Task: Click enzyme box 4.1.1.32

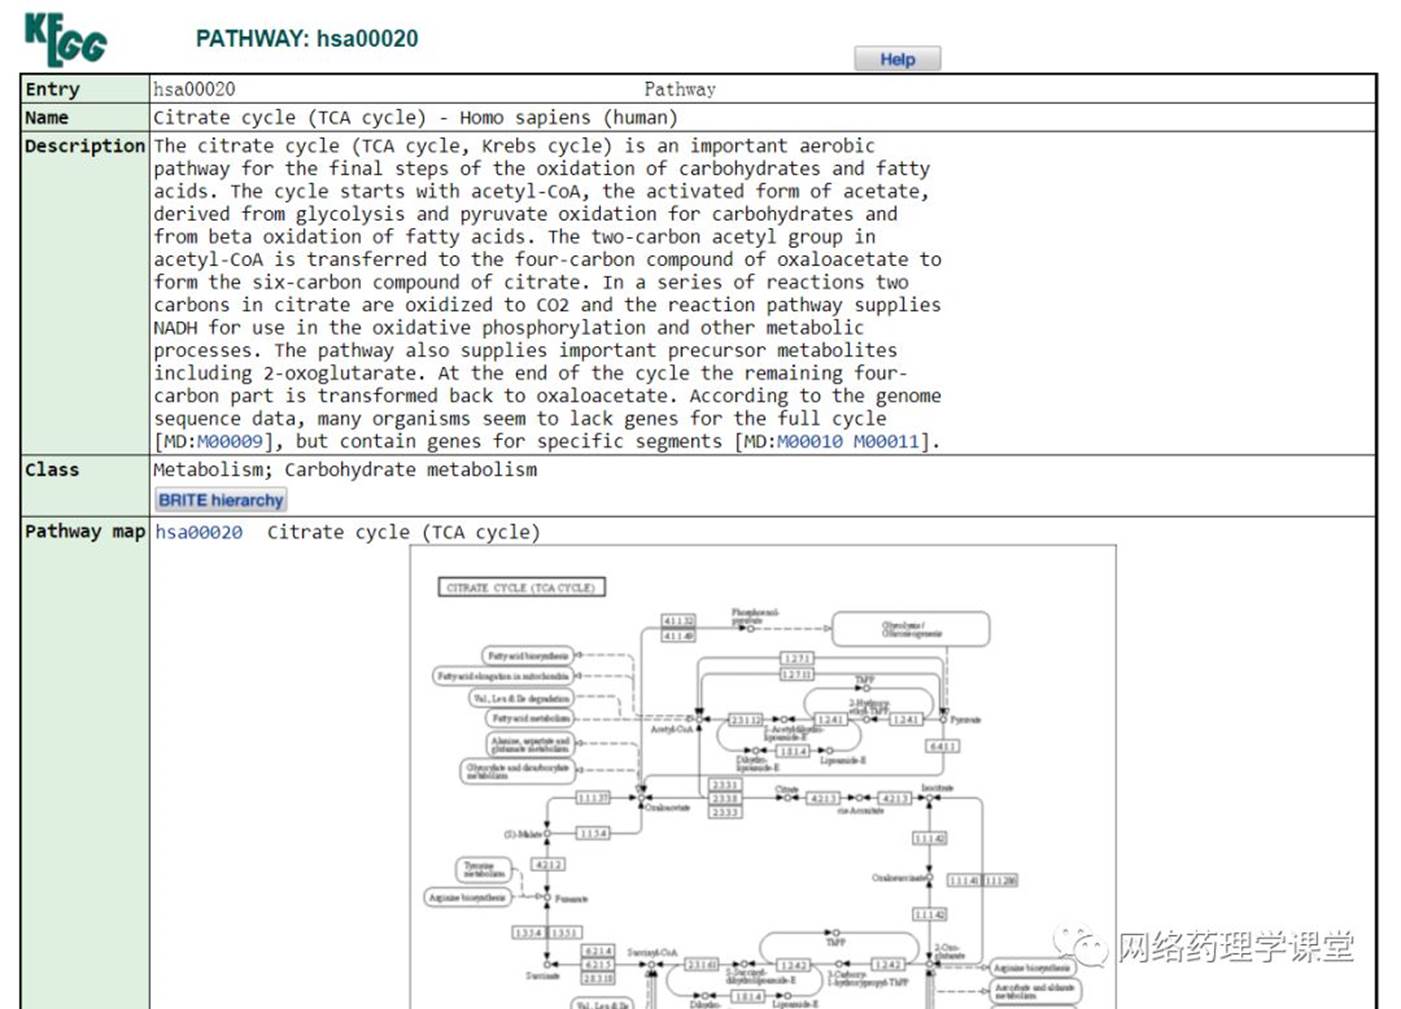Action: pyautogui.click(x=679, y=621)
